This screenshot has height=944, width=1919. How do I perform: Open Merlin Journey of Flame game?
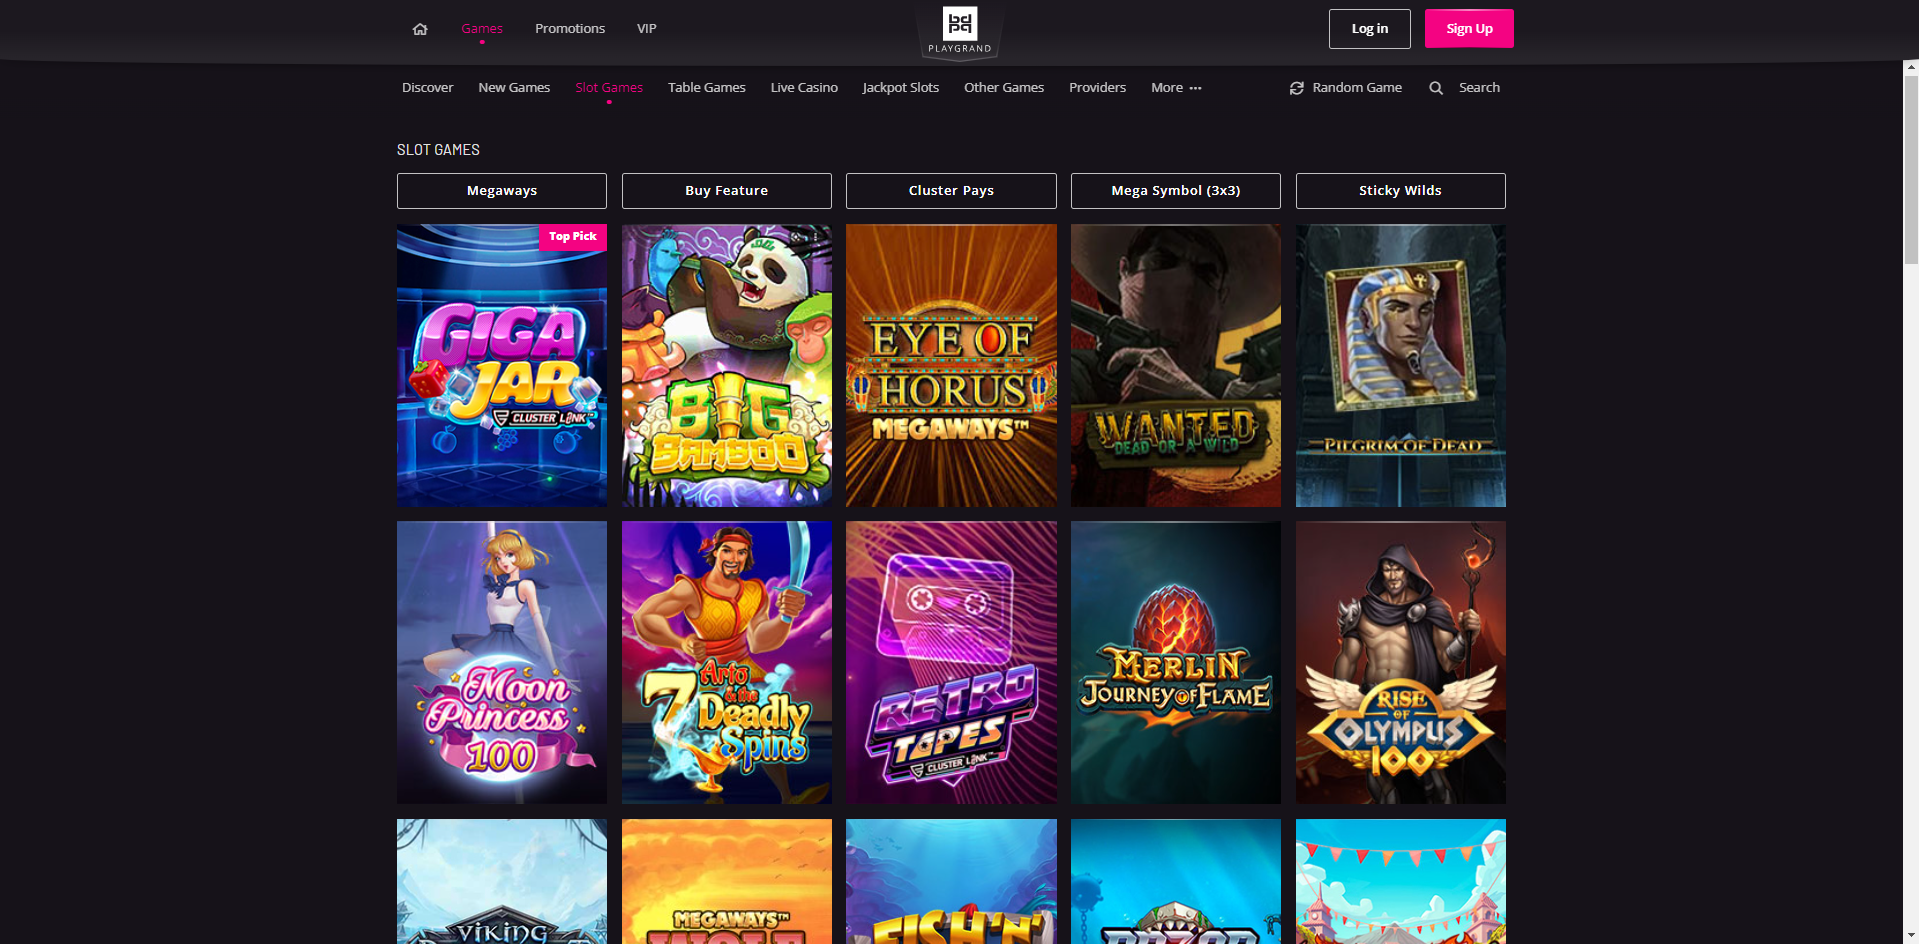1176,663
